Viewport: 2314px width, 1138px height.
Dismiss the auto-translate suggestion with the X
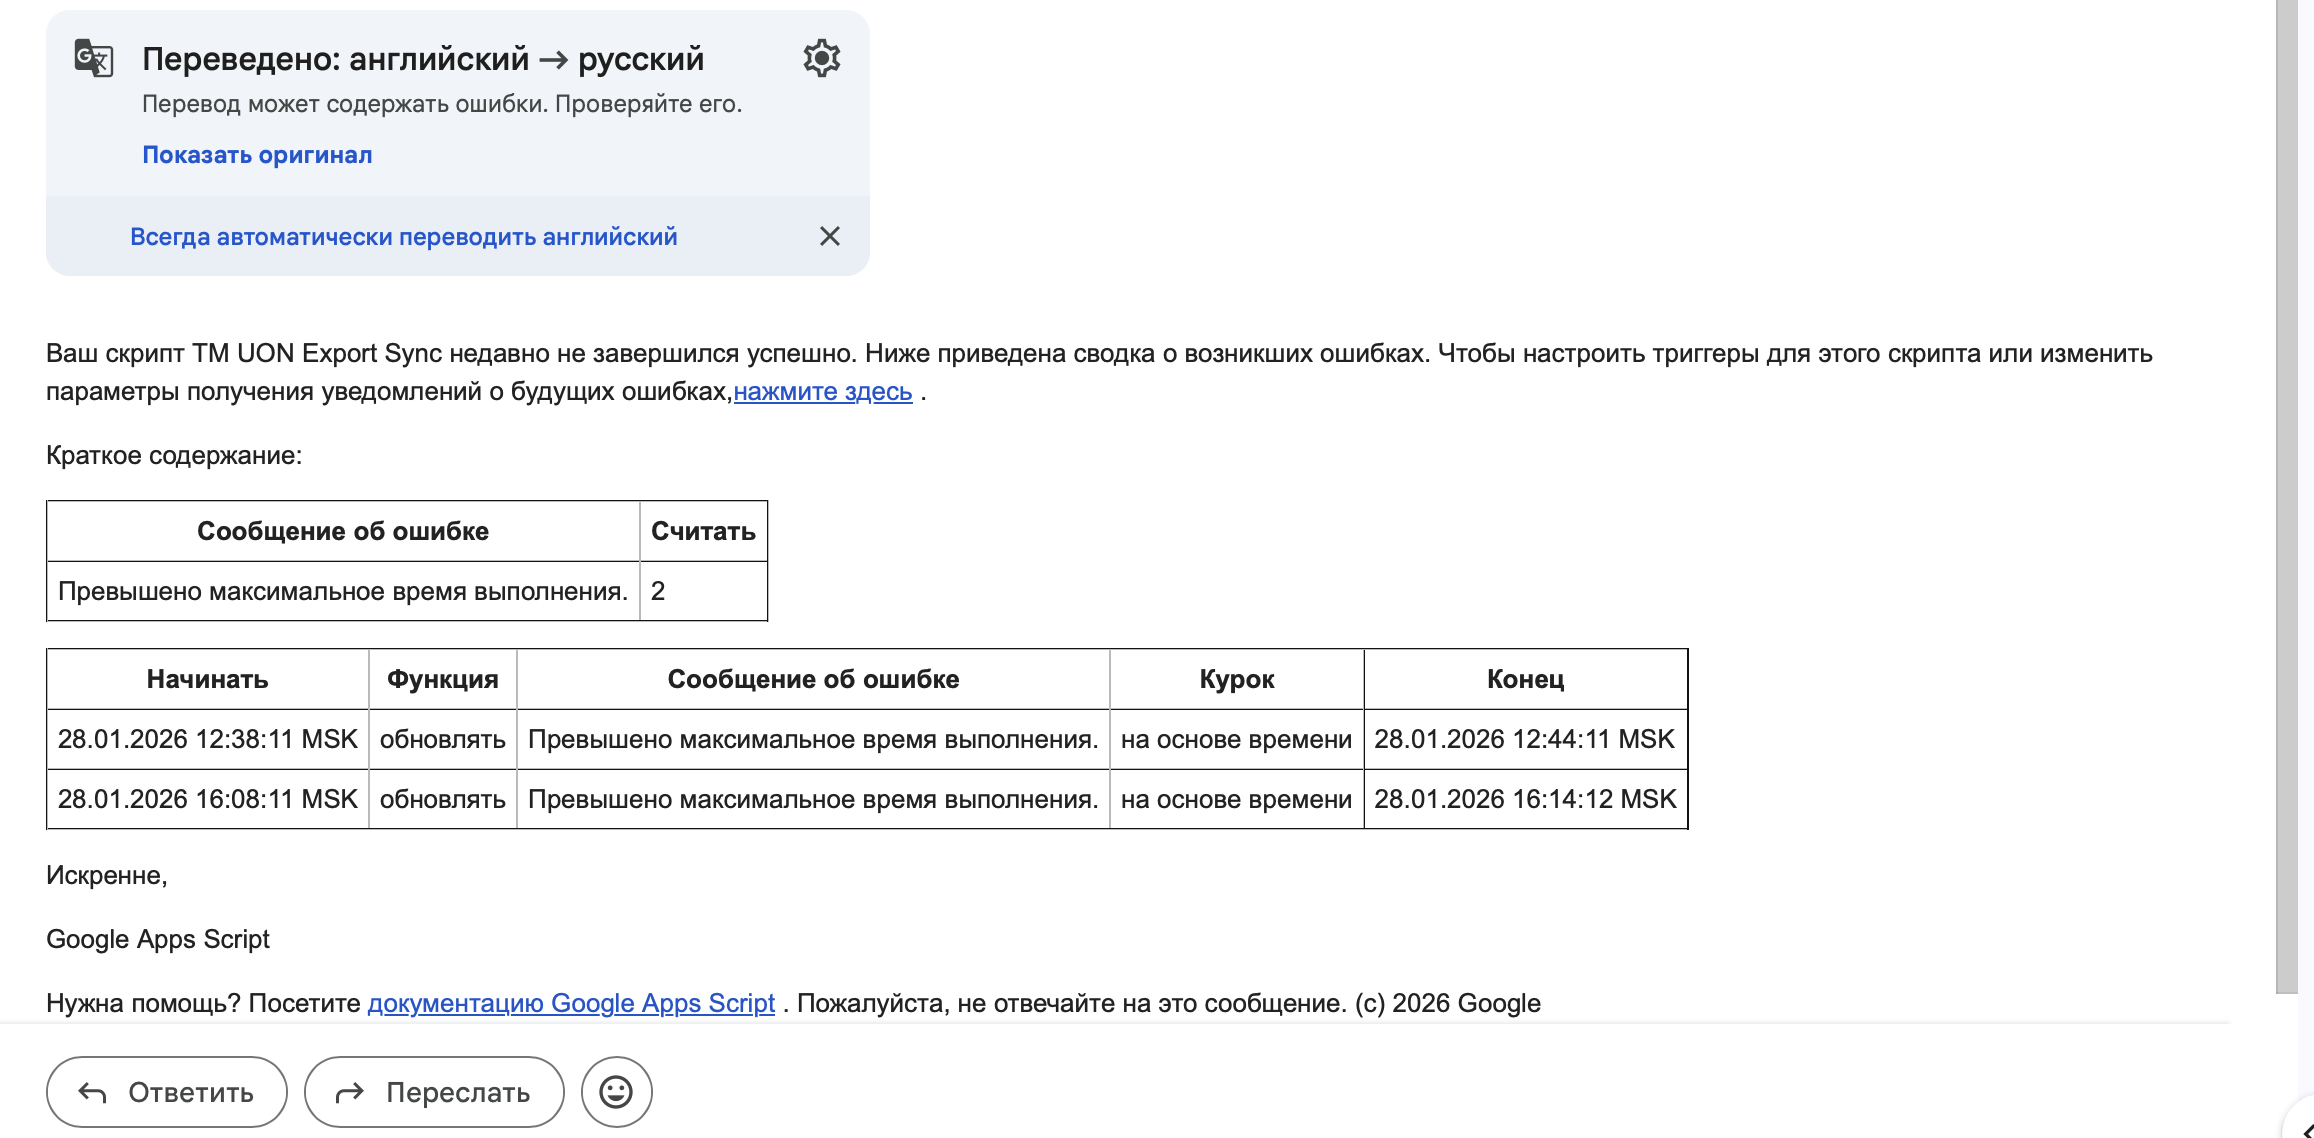point(829,236)
